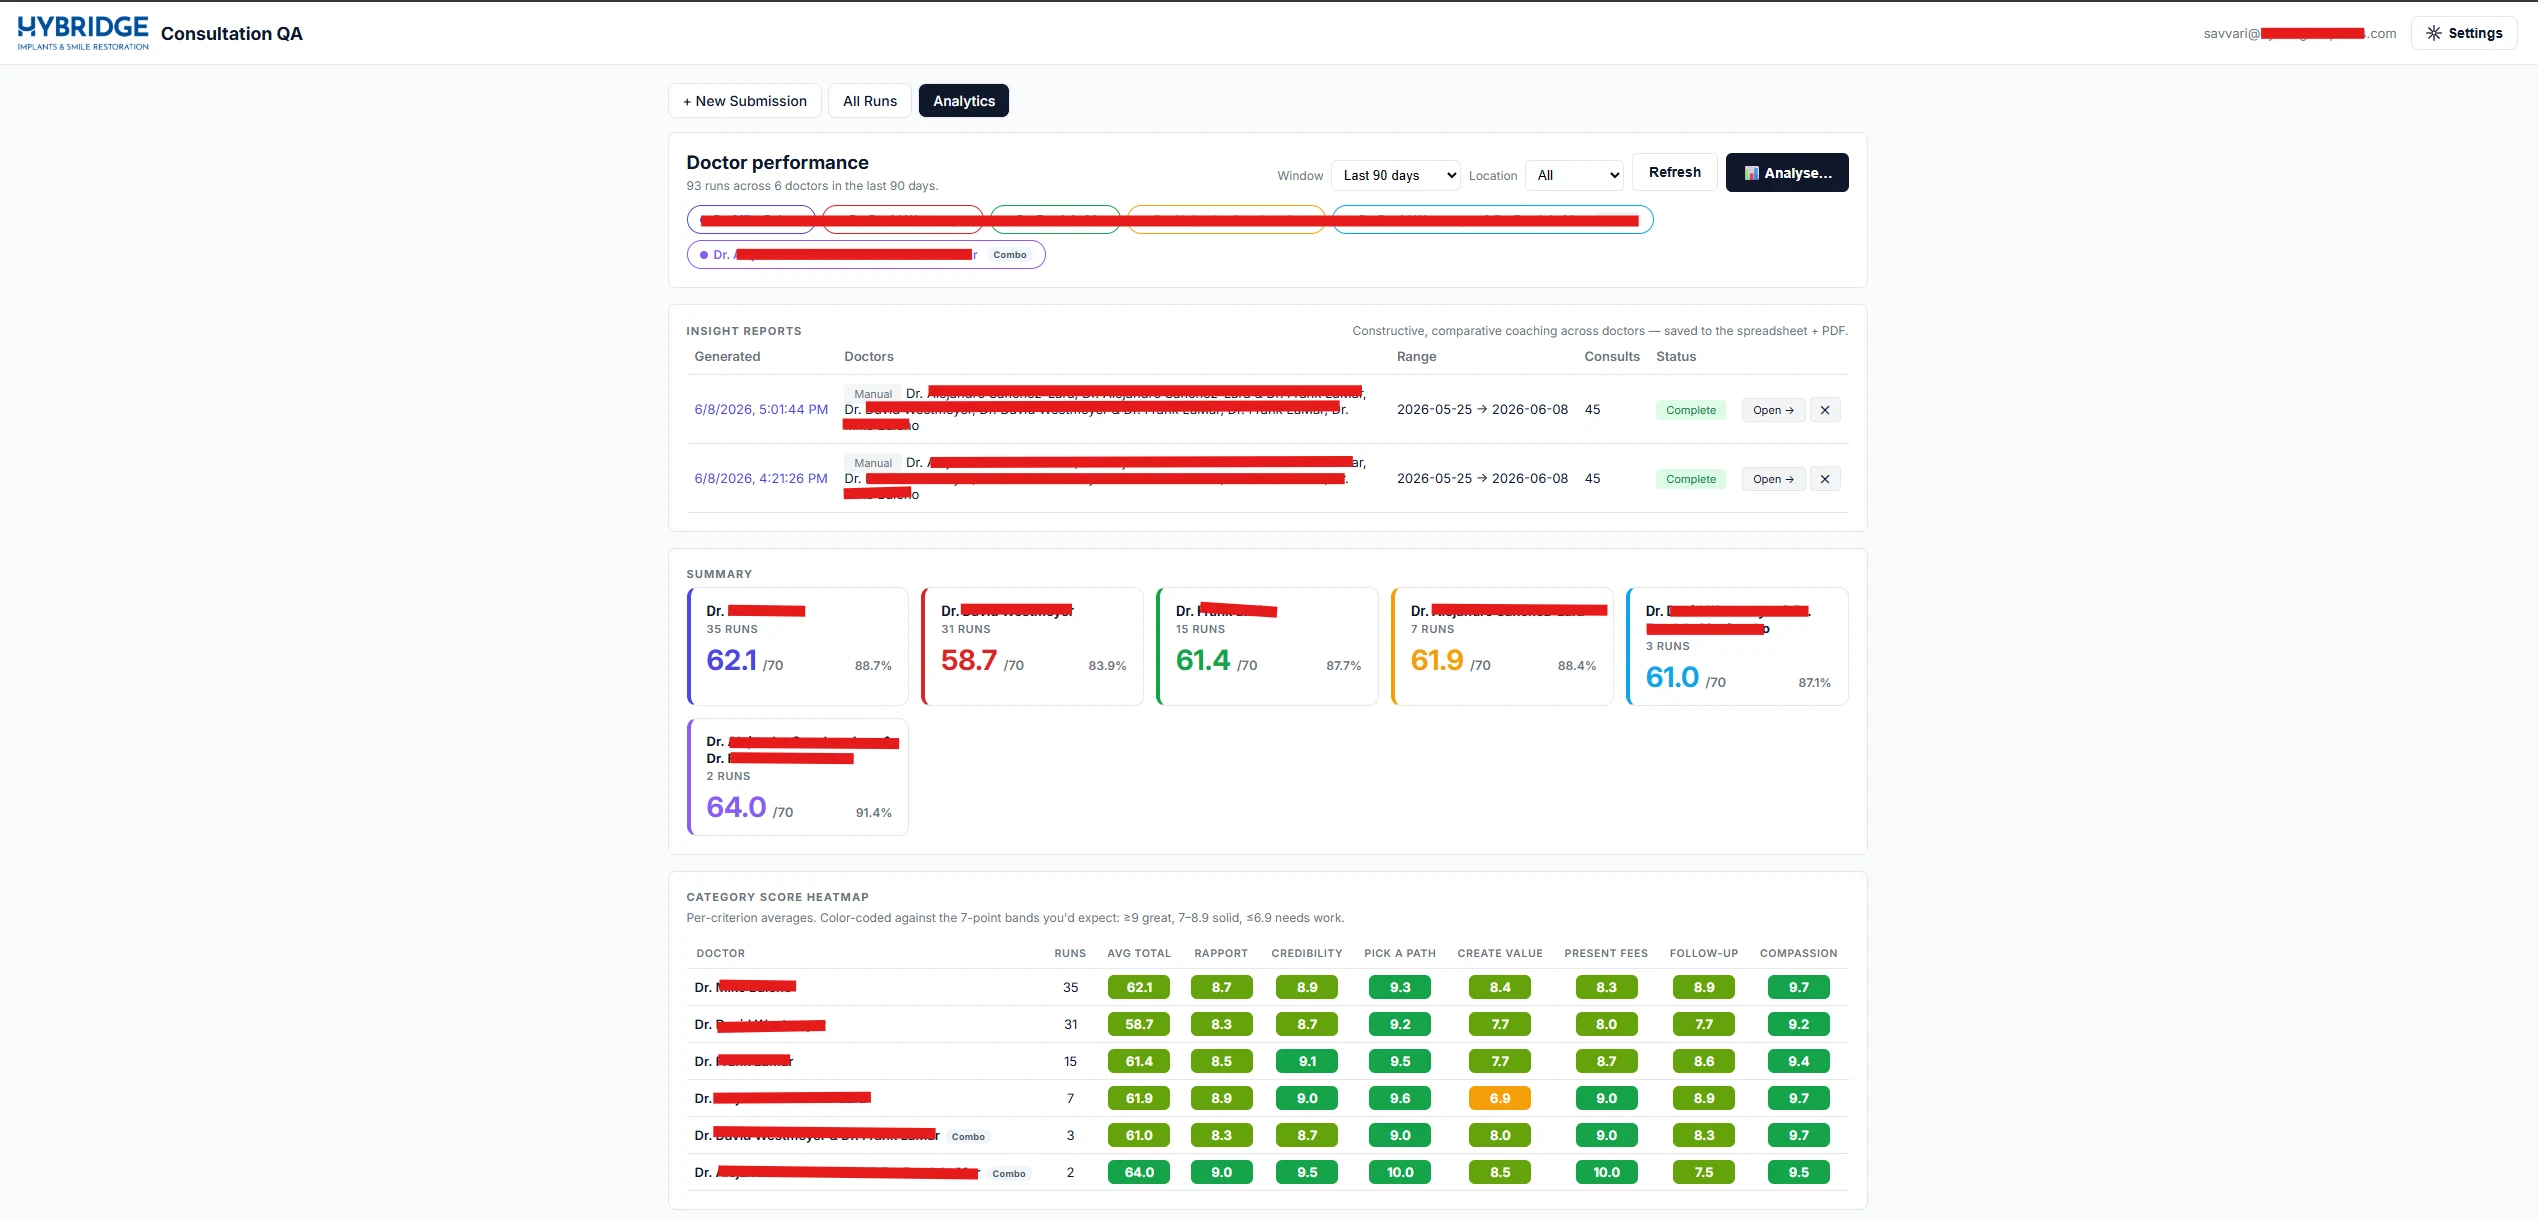Viewport: 2538px width, 1222px height.
Task: Click the 10.0 Pick a Path cell
Action: click(x=1400, y=1172)
